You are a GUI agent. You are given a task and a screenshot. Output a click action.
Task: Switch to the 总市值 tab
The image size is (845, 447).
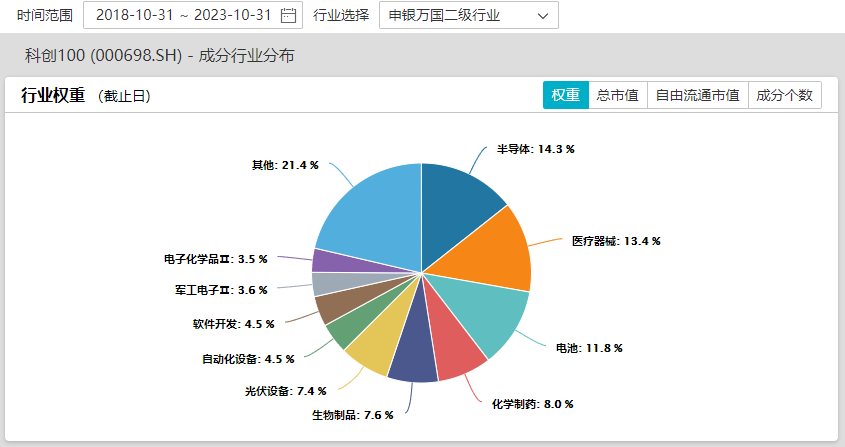(618, 95)
